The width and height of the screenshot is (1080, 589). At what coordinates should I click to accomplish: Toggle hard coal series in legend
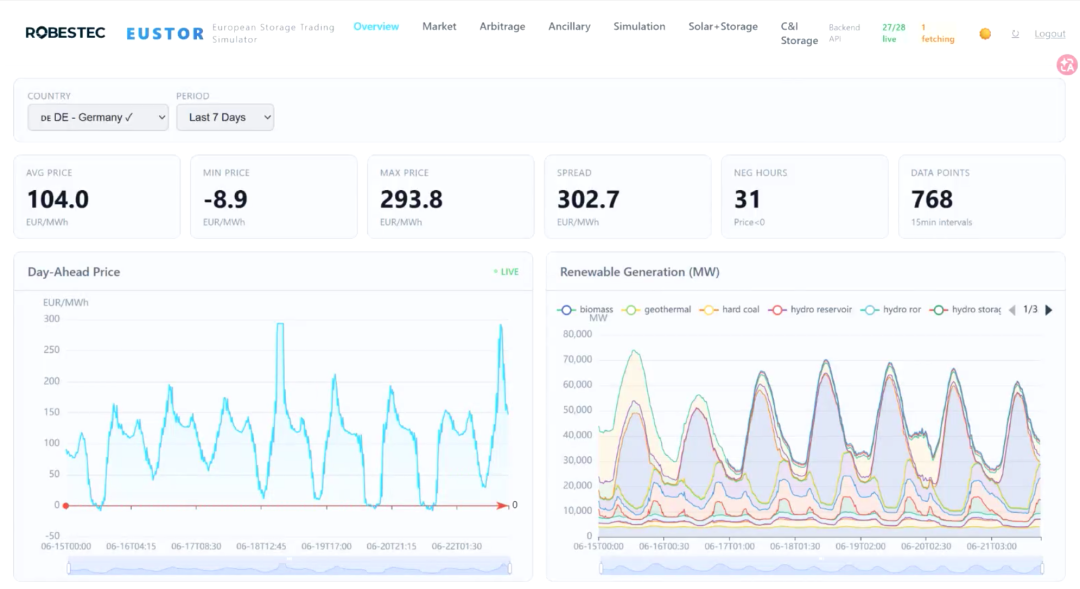pyautogui.click(x=729, y=310)
